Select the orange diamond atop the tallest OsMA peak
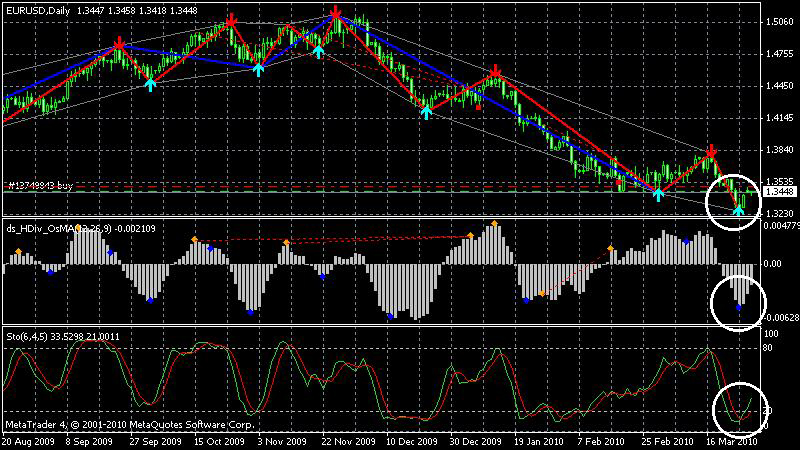Viewport: 800px width, 450px height. (494, 224)
